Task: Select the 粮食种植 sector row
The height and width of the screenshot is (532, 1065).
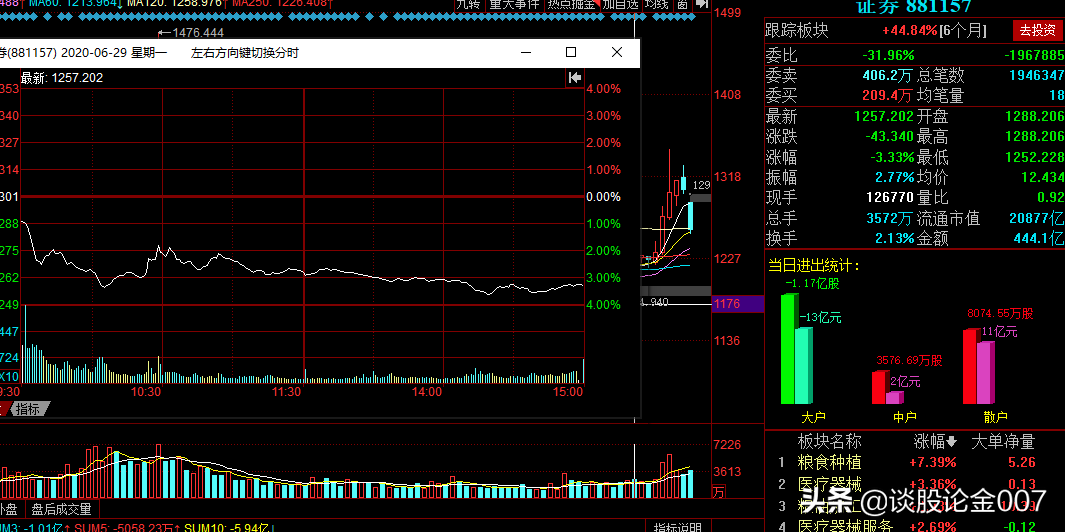Action: click(829, 463)
